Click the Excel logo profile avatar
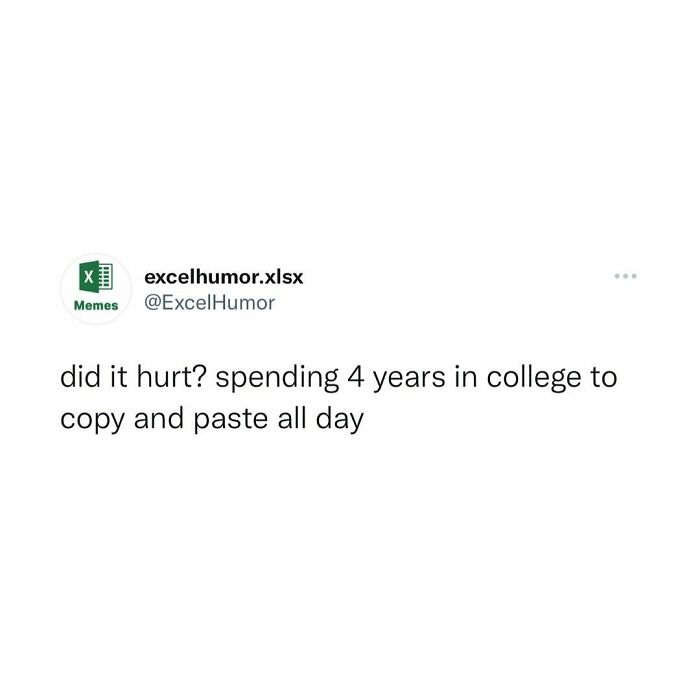This screenshot has width=700, height=700. (x=96, y=289)
